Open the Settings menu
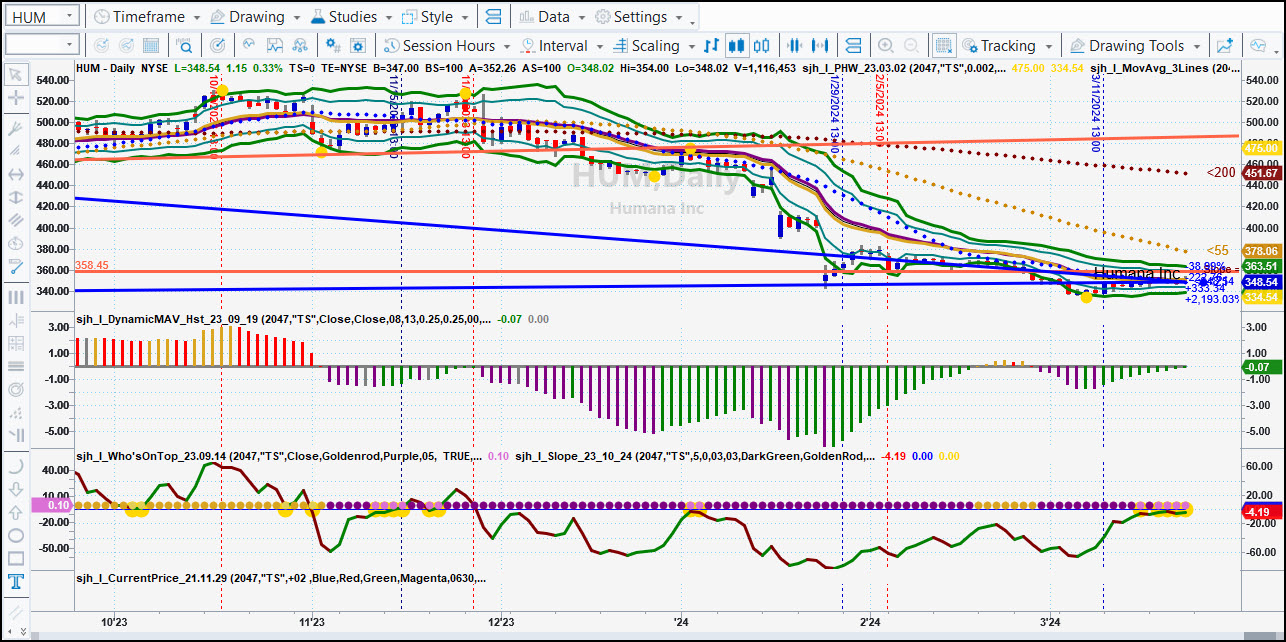The image size is (1286, 642). [x=640, y=17]
